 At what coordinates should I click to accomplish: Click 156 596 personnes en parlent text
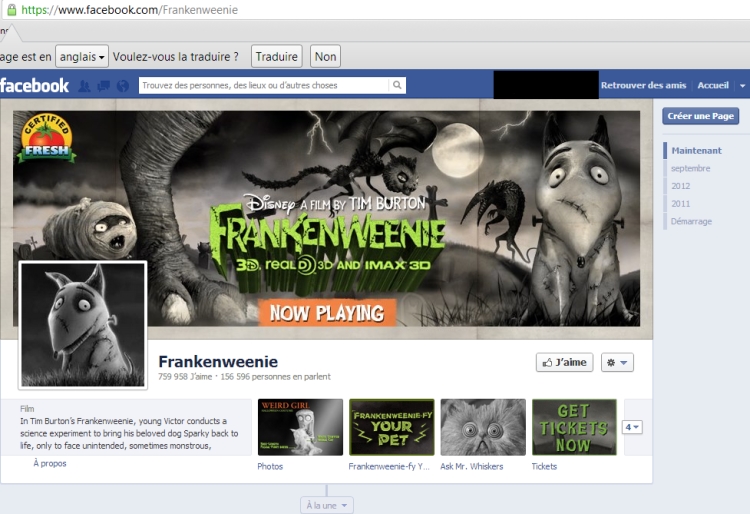[x=276, y=377]
